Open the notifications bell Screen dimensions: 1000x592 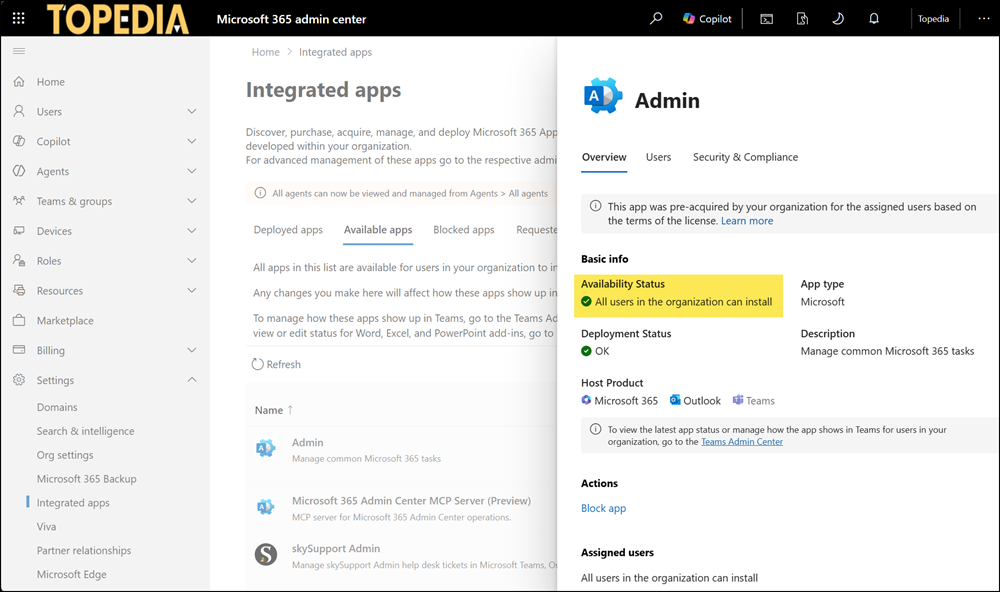(874, 18)
